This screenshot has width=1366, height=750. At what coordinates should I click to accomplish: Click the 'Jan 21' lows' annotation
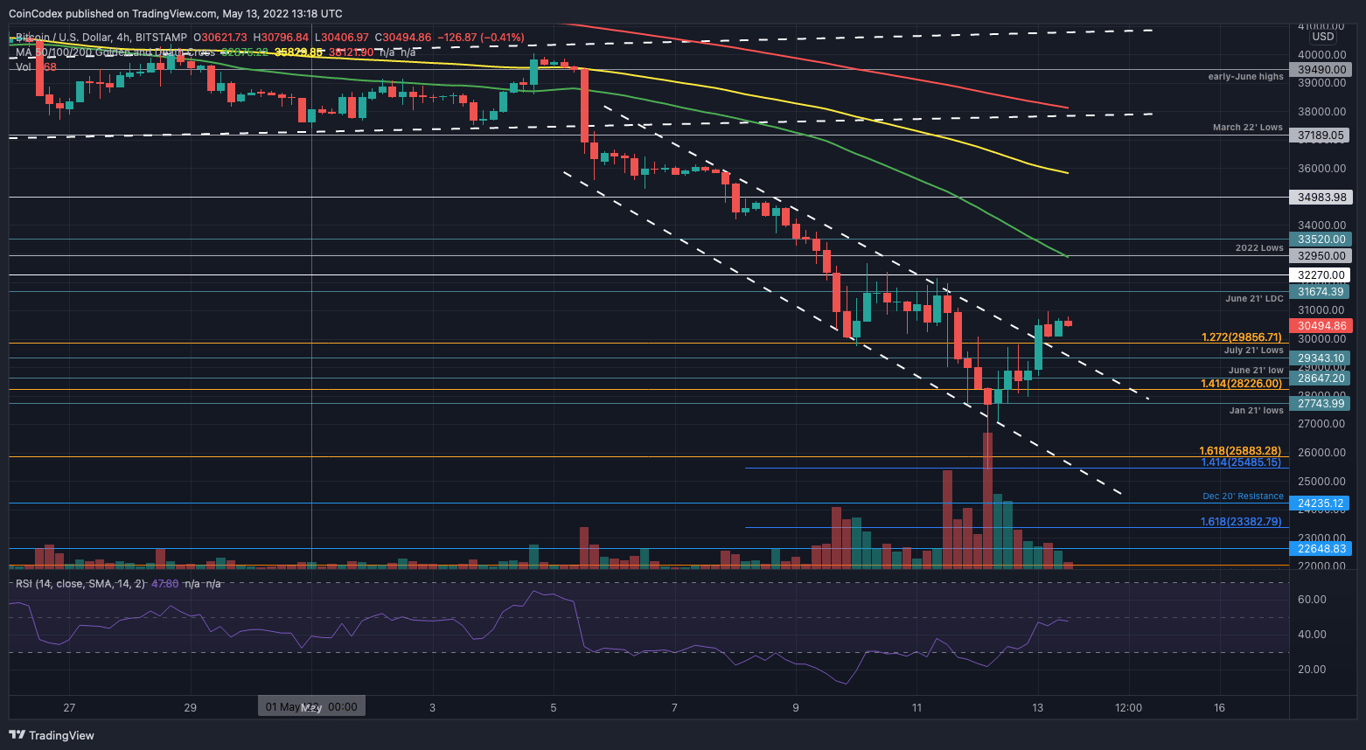(x=1256, y=411)
